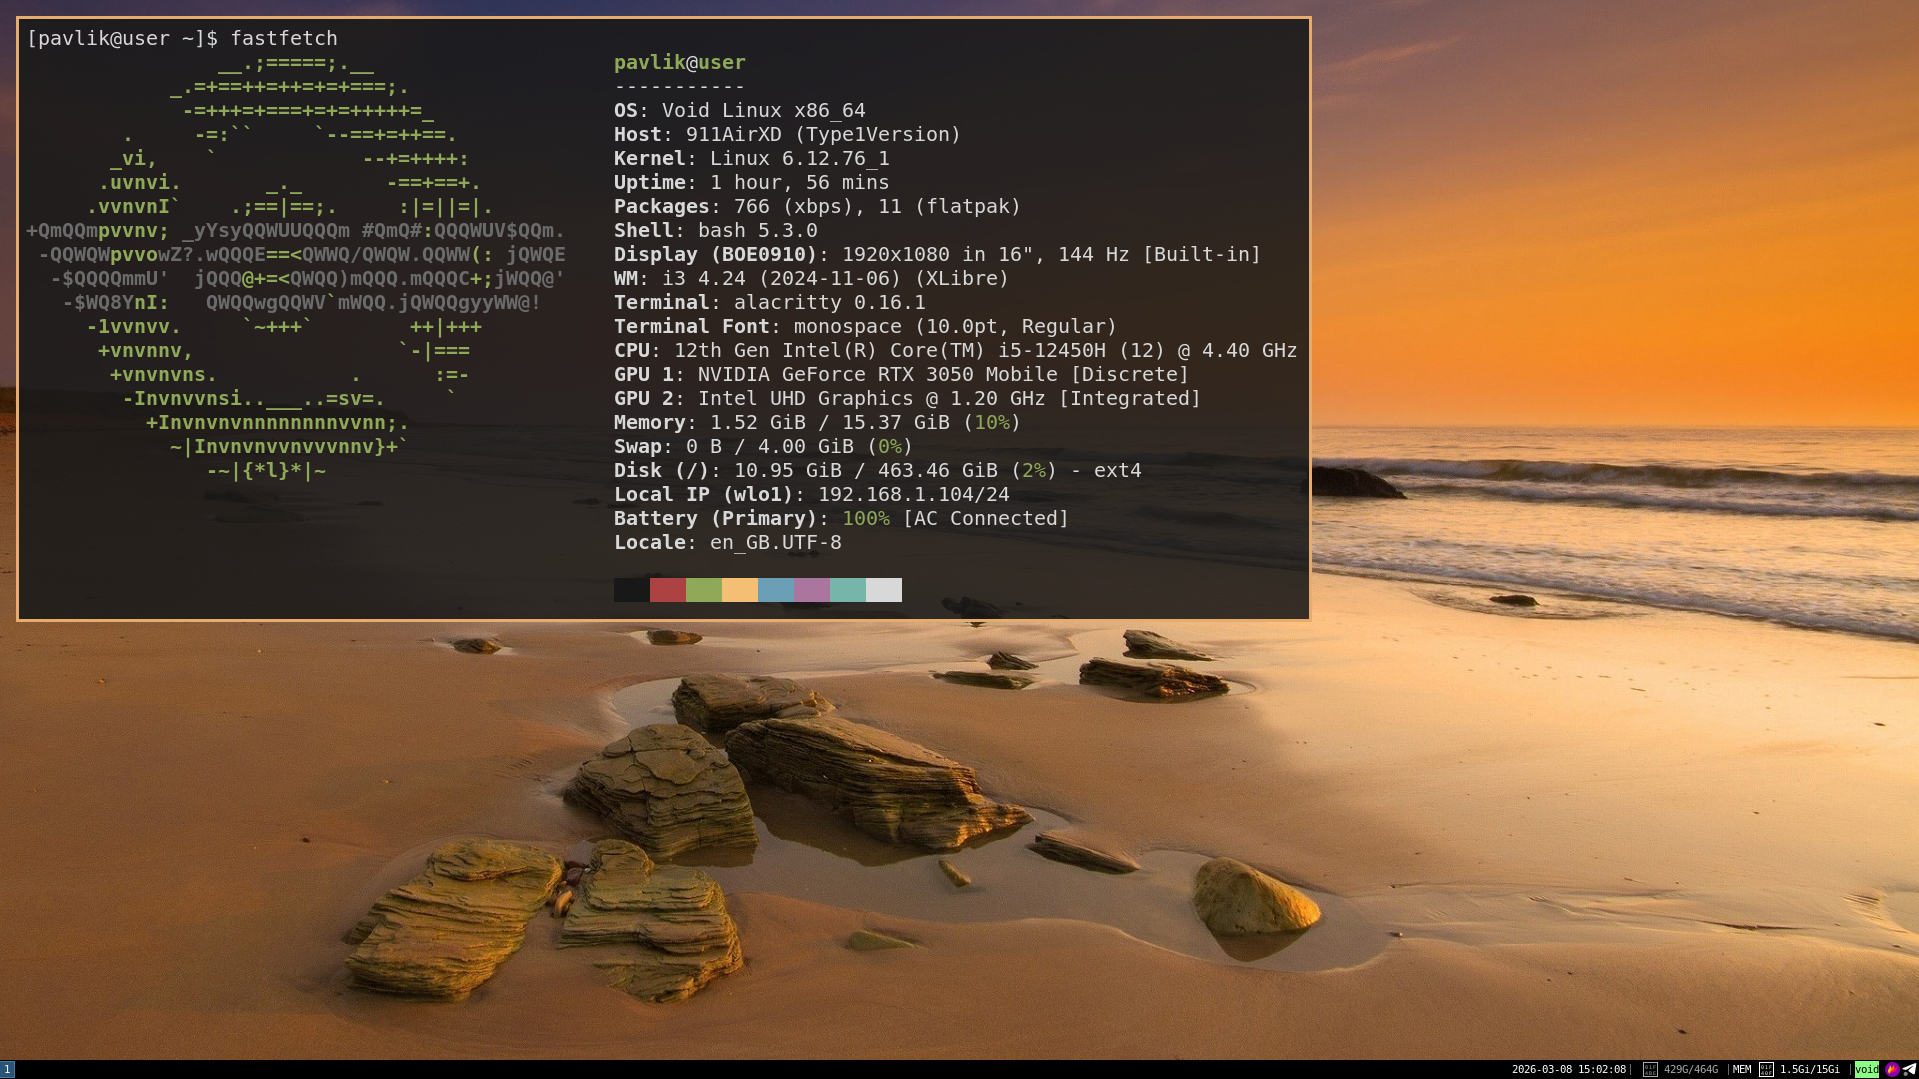Click the white color block in palette
The width and height of the screenshot is (1919, 1079).
coord(883,590)
